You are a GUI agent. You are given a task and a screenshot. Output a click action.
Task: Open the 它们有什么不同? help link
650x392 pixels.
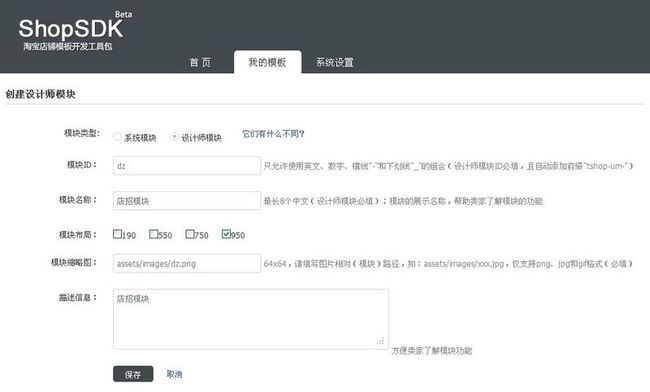[x=273, y=134]
